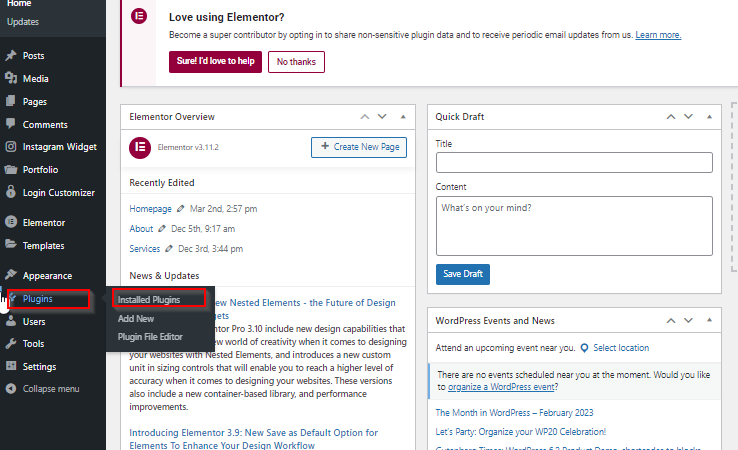Screen dimensions: 738x450
Task: Click the What's on your mind content box
Action: click(x=574, y=226)
